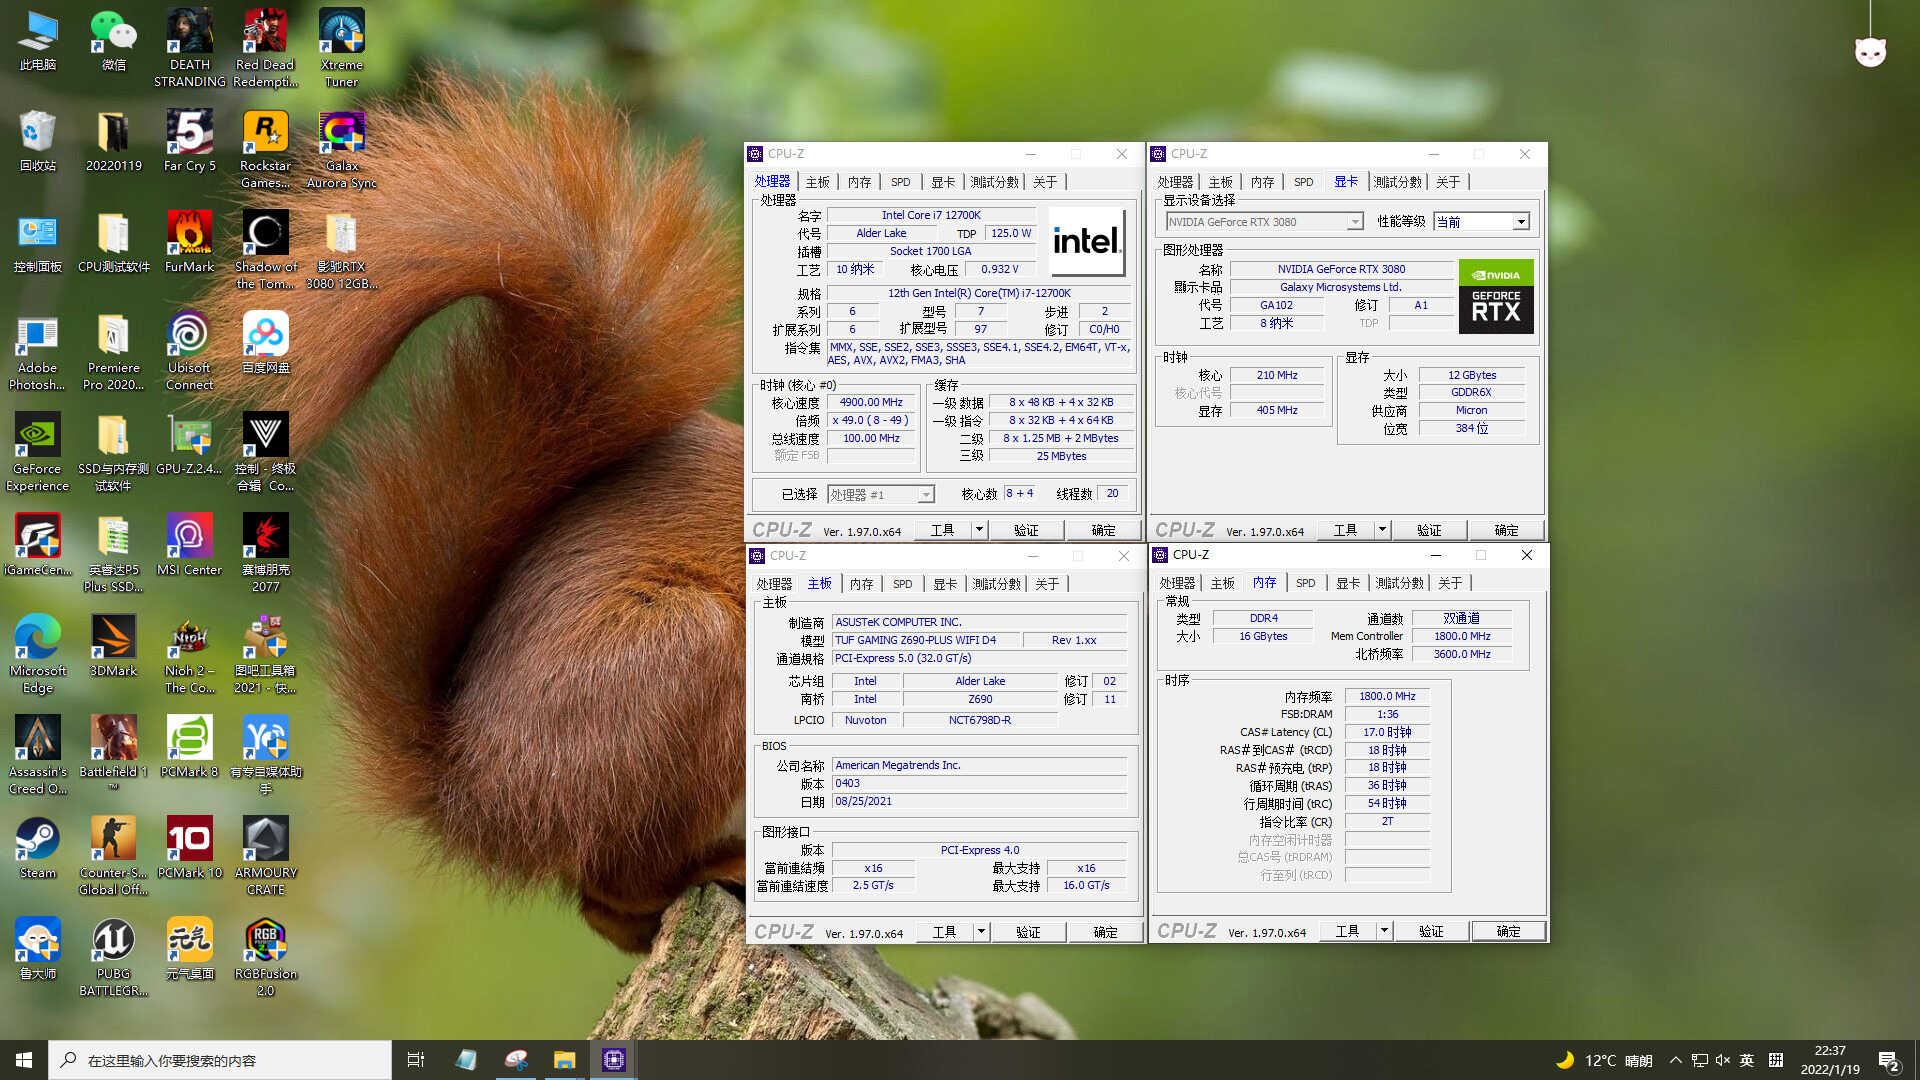Open File Explorer from taskbar
The image size is (1920, 1080).
click(565, 1060)
